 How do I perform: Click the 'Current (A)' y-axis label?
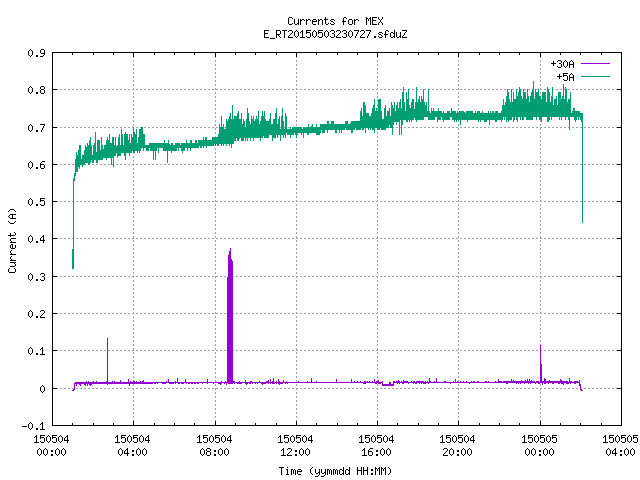(12, 240)
